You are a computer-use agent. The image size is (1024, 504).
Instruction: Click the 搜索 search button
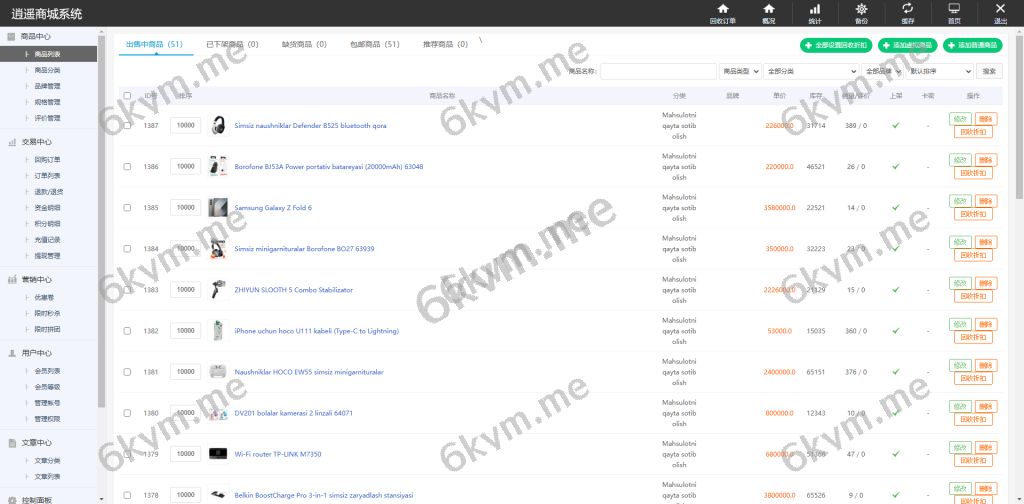[x=989, y=71]
